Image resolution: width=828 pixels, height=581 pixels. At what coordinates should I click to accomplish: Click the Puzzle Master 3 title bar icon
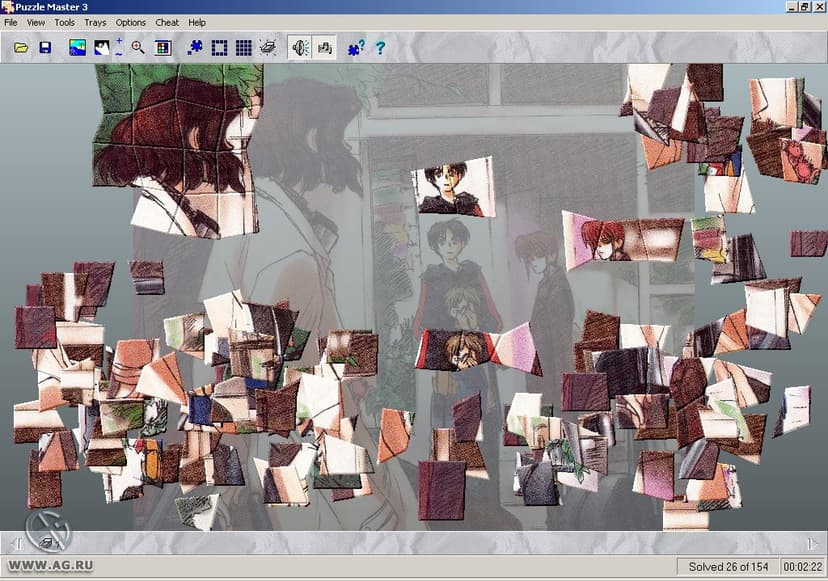7,7
